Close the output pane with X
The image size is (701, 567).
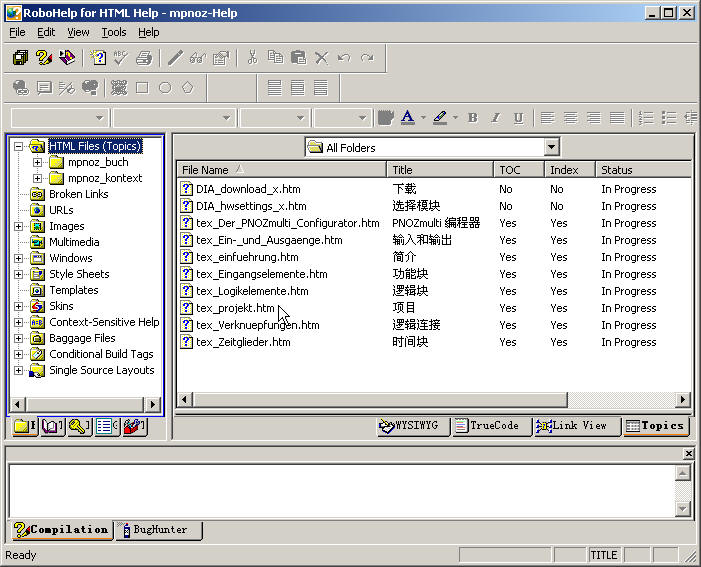[688, 454]
